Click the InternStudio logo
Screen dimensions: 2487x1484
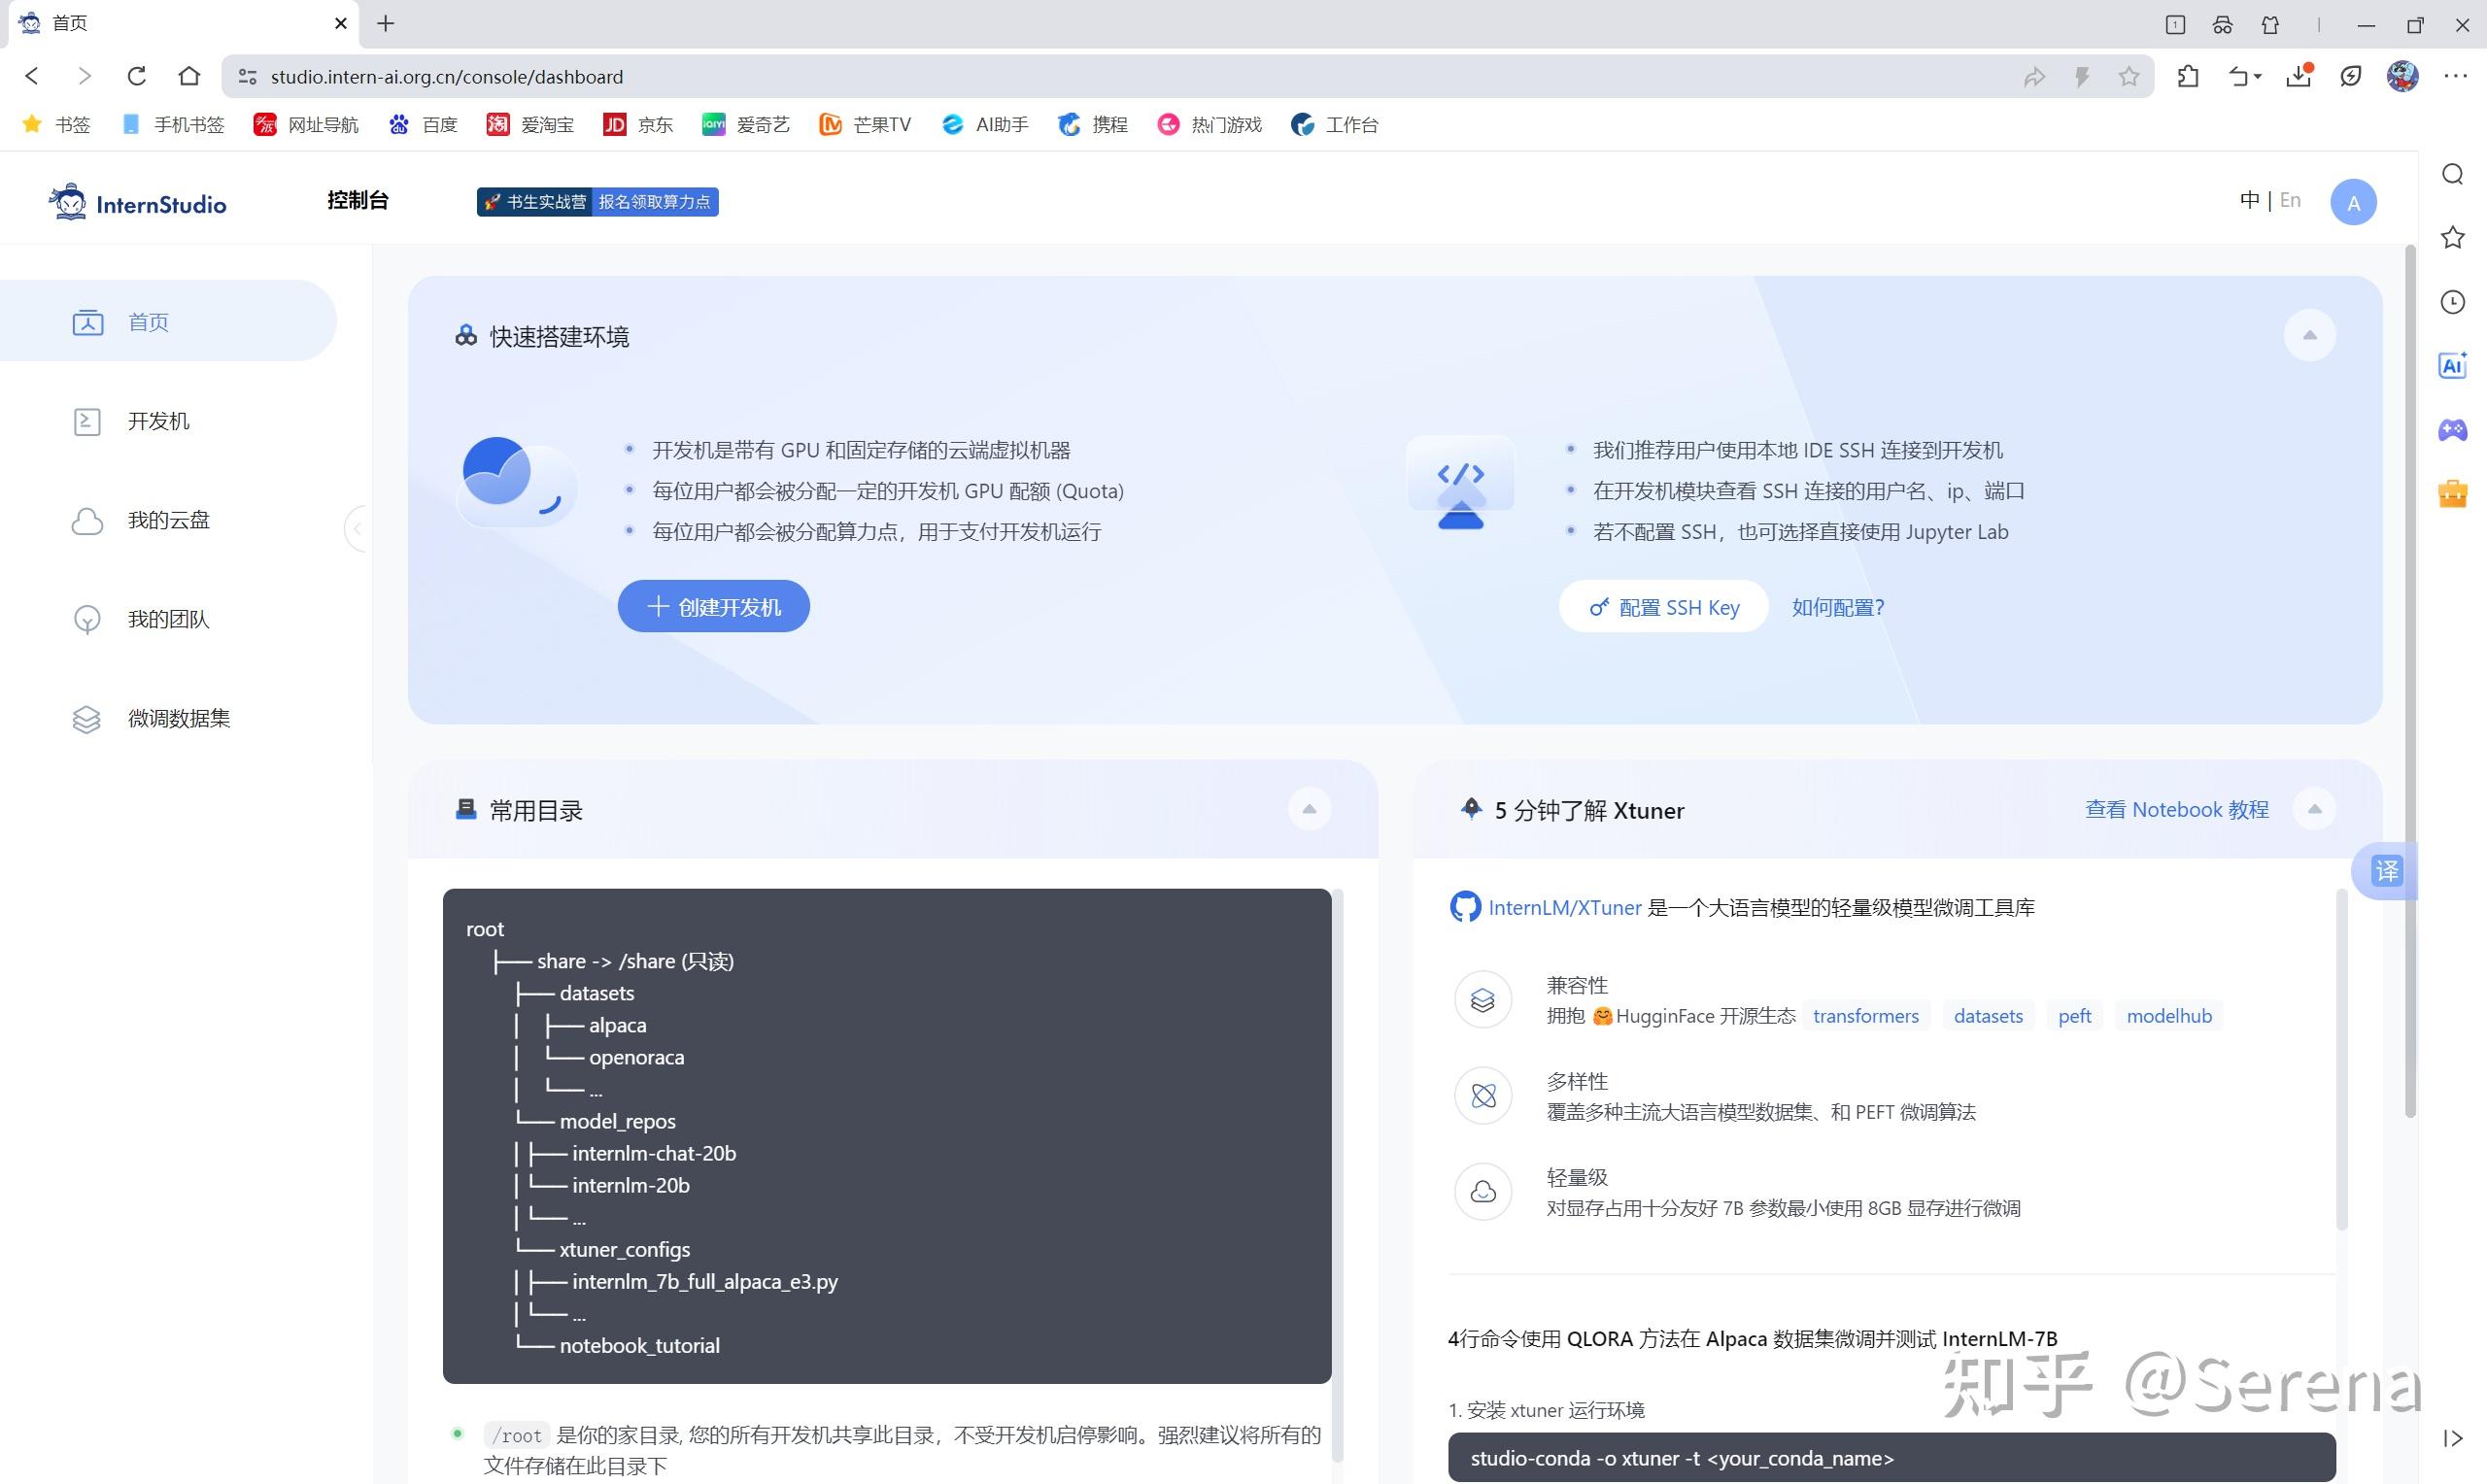[x=137, y=202]
